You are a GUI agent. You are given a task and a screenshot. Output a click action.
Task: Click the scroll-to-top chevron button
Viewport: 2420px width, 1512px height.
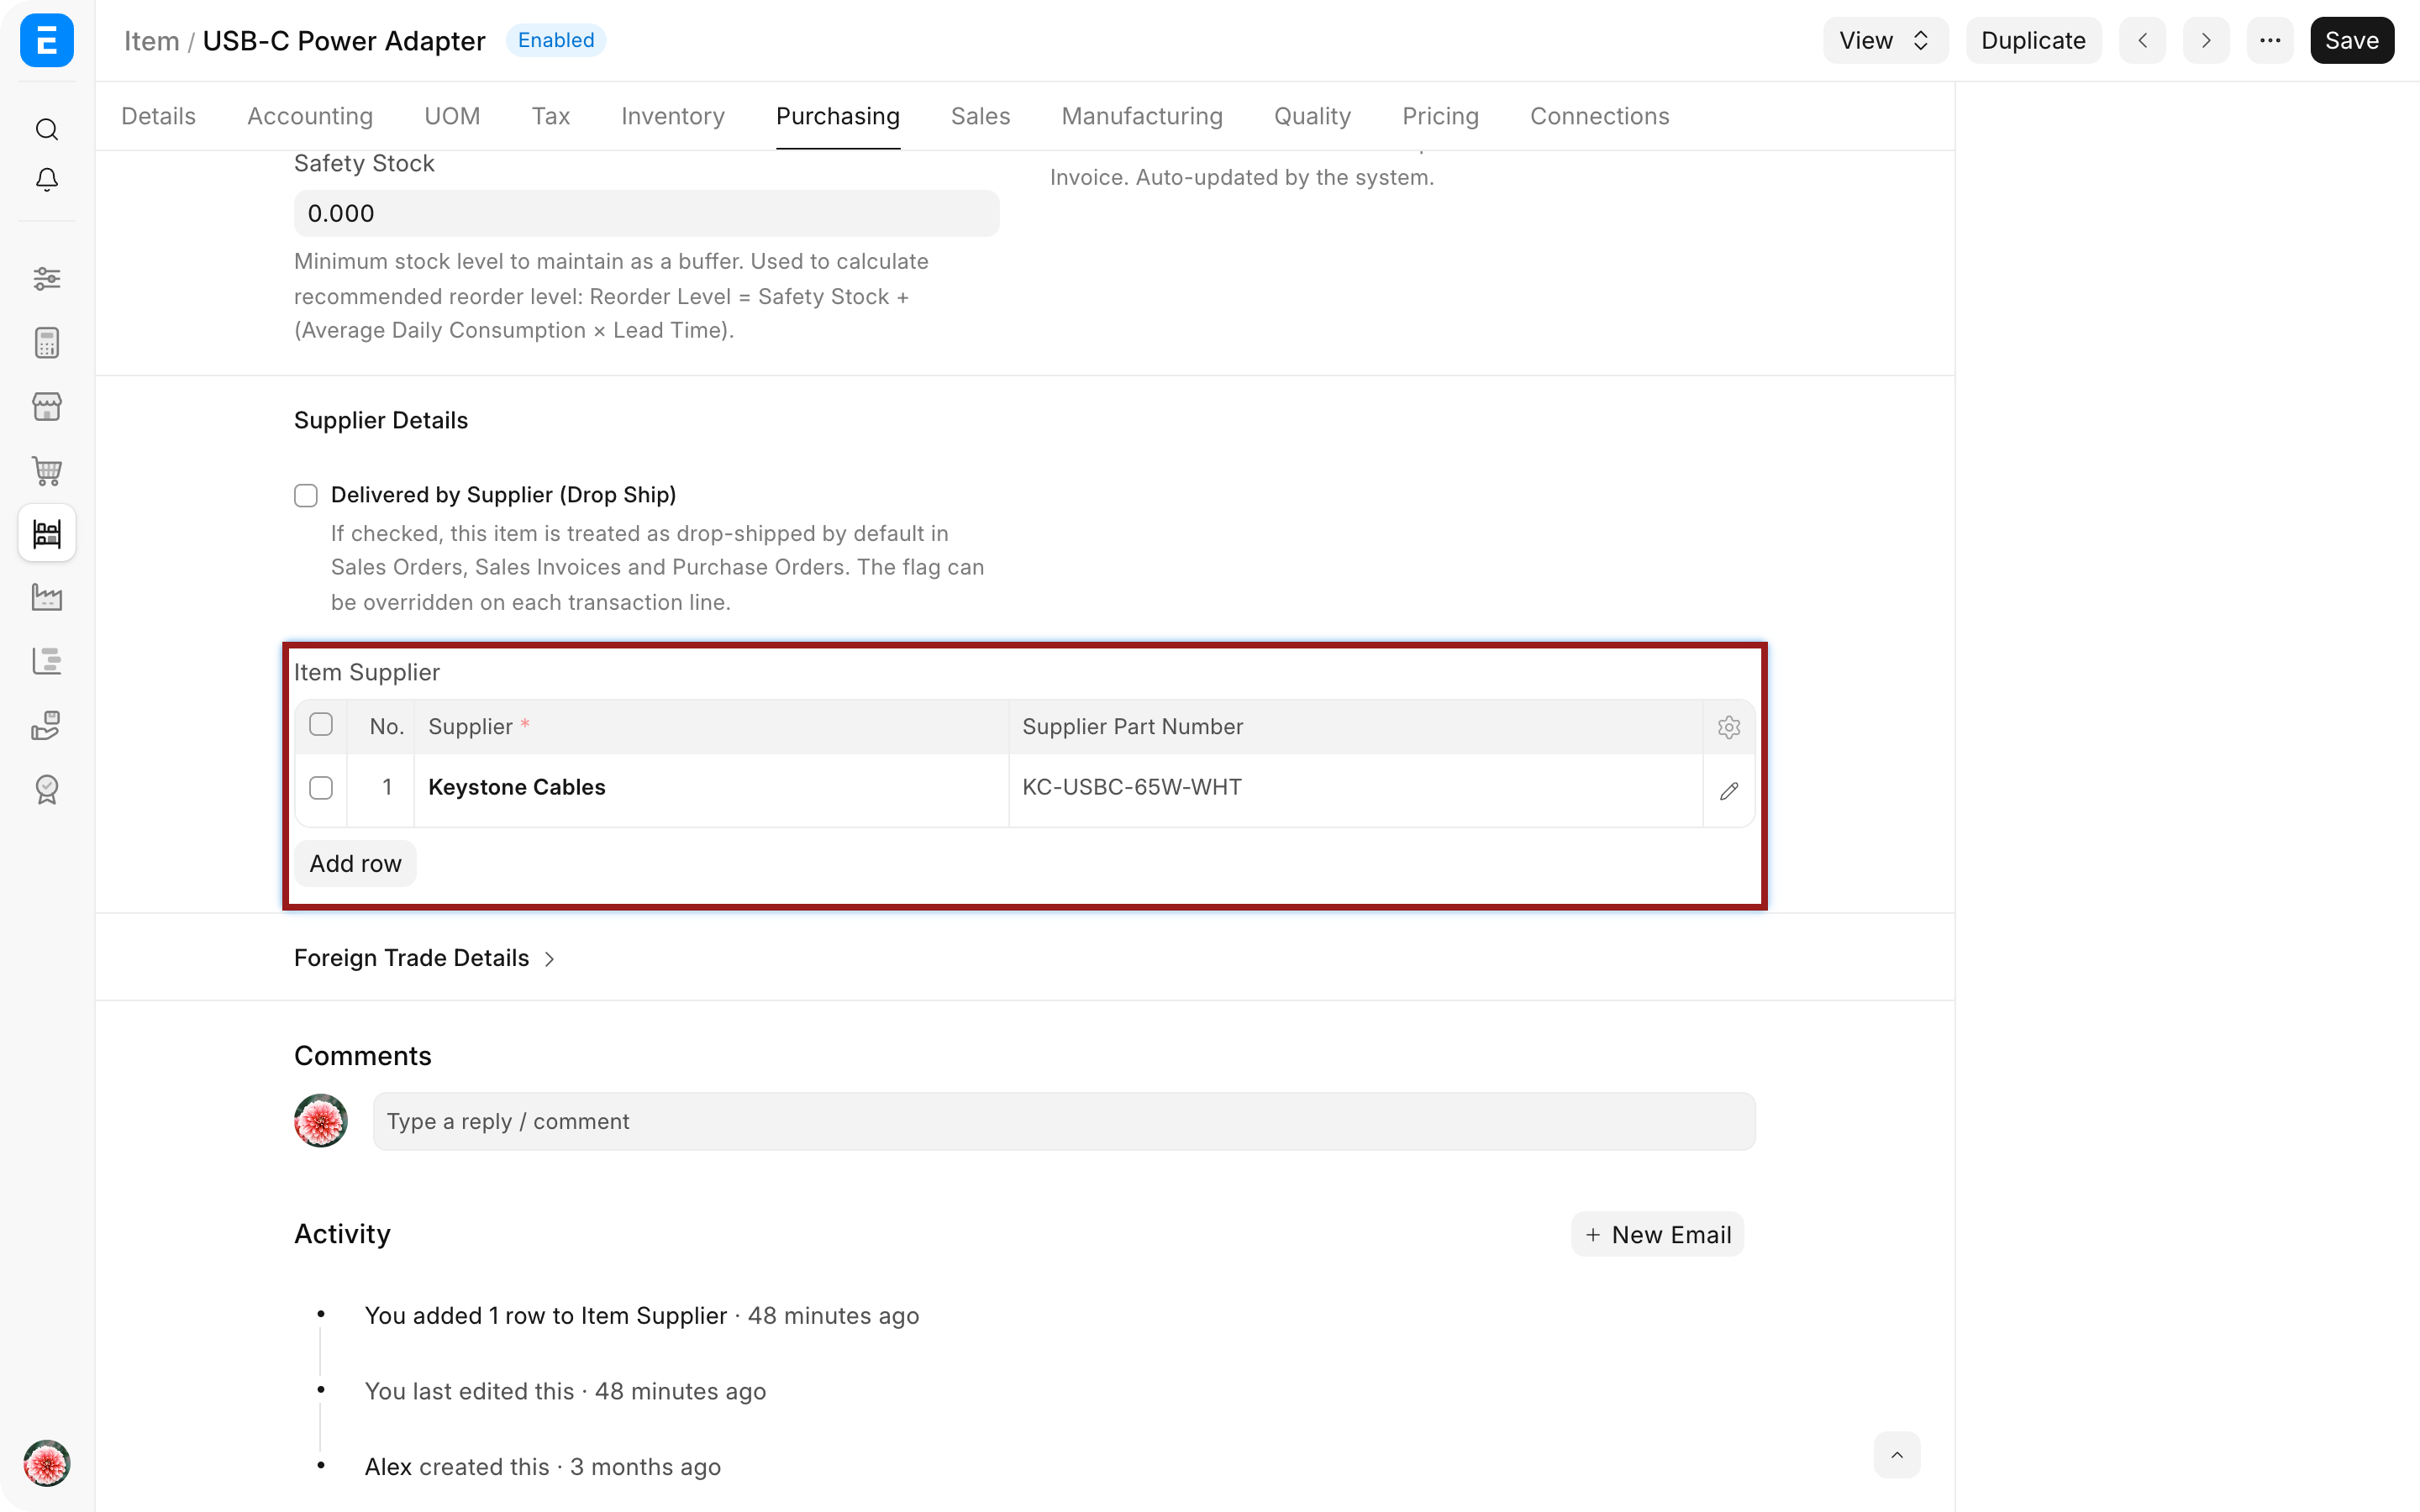coord(1897,1455)
